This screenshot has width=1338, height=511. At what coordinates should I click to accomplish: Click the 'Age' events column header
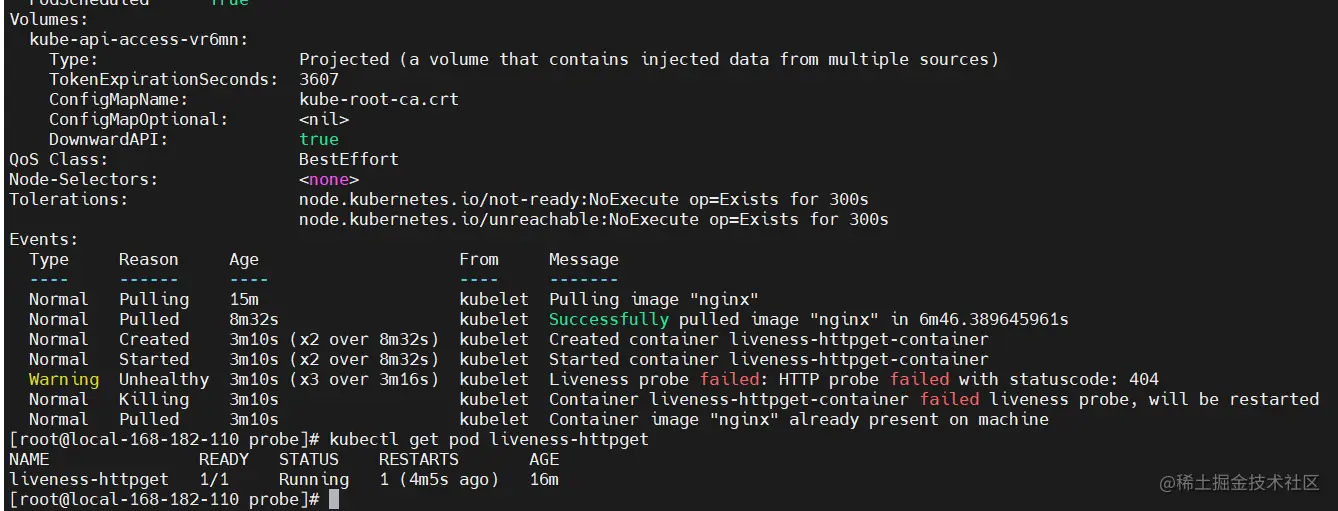244,259
